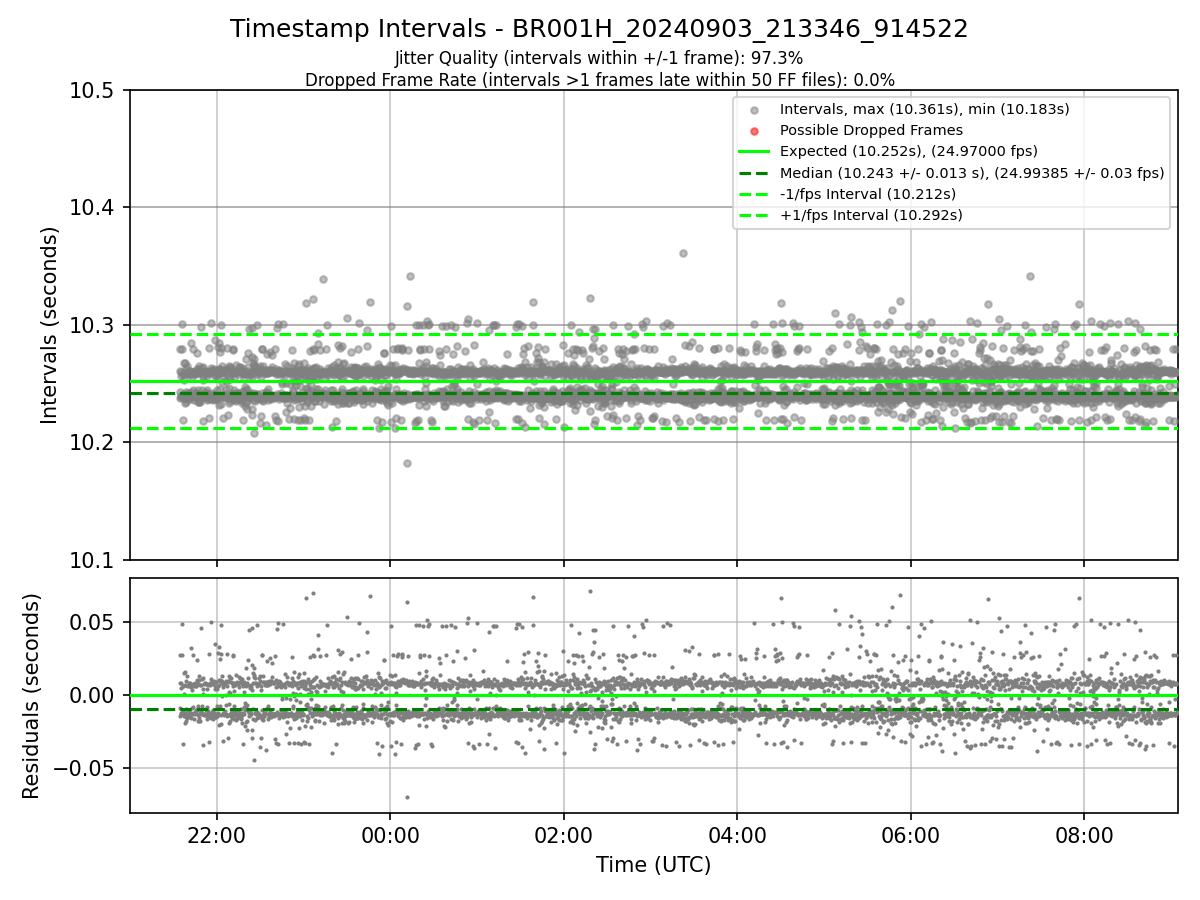Click the Residuals (seconds) y-axis label
1200x900 pixels.
click(x=31, y=696)
